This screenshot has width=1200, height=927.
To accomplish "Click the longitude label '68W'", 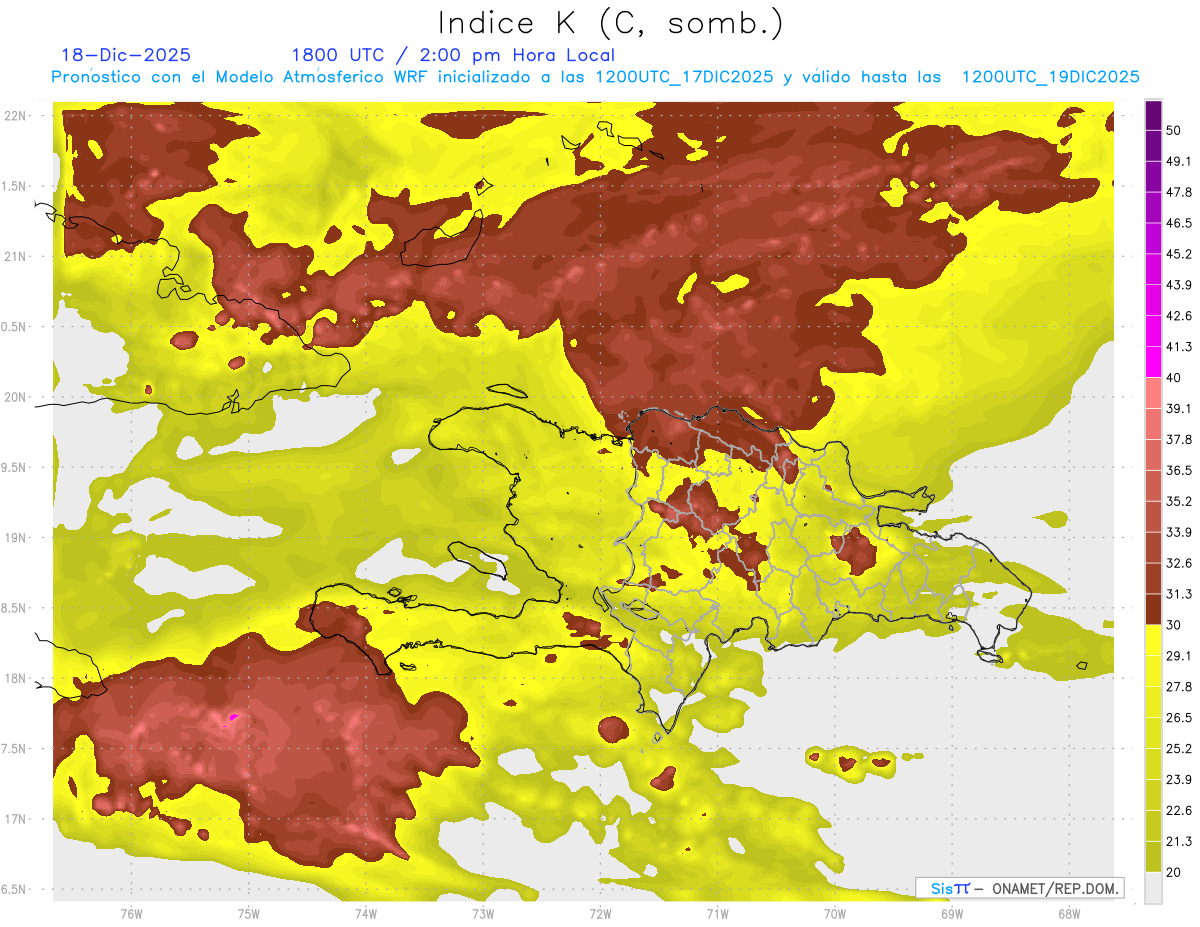I will click(1068, 914).
